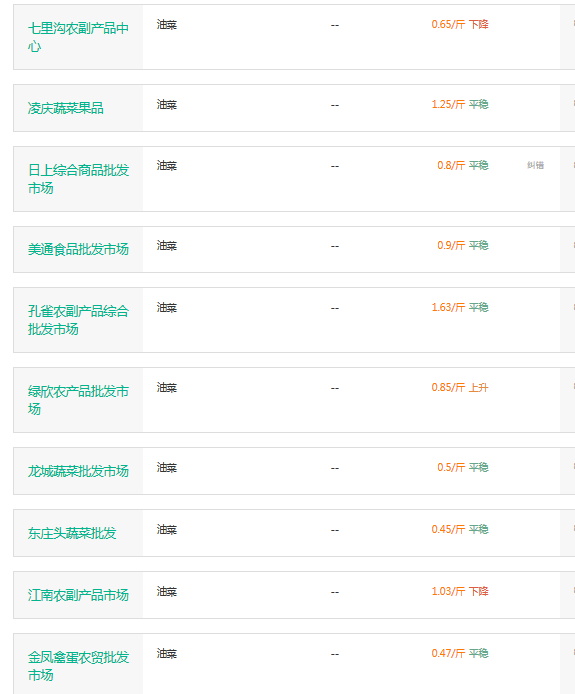Viewport: 575px width, 694px height.
Task: Click the 0.47/斤 平稳 price entry
Action: tap(460, 653)
